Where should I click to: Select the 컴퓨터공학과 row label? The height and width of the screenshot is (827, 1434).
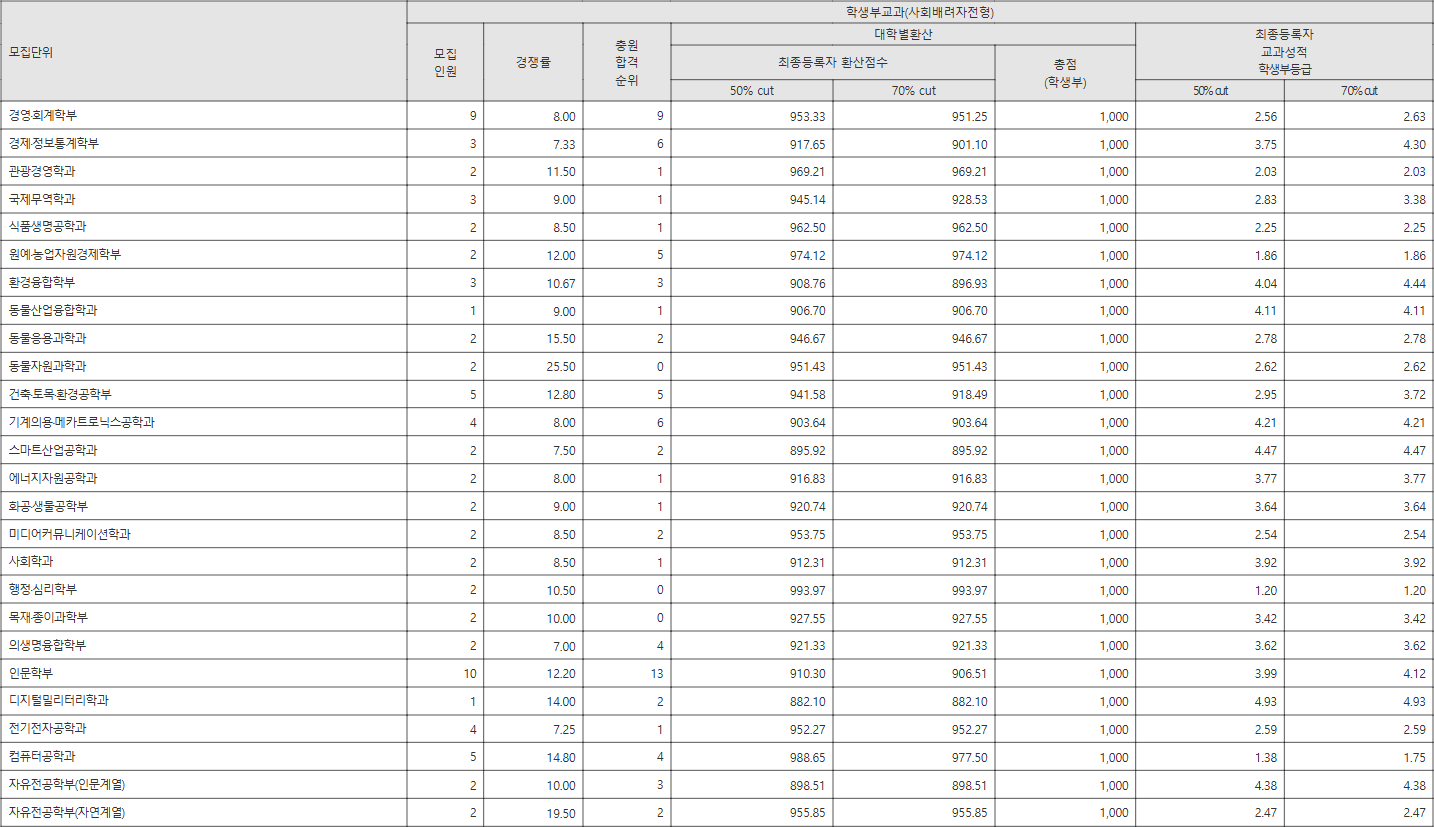[42, 756]
